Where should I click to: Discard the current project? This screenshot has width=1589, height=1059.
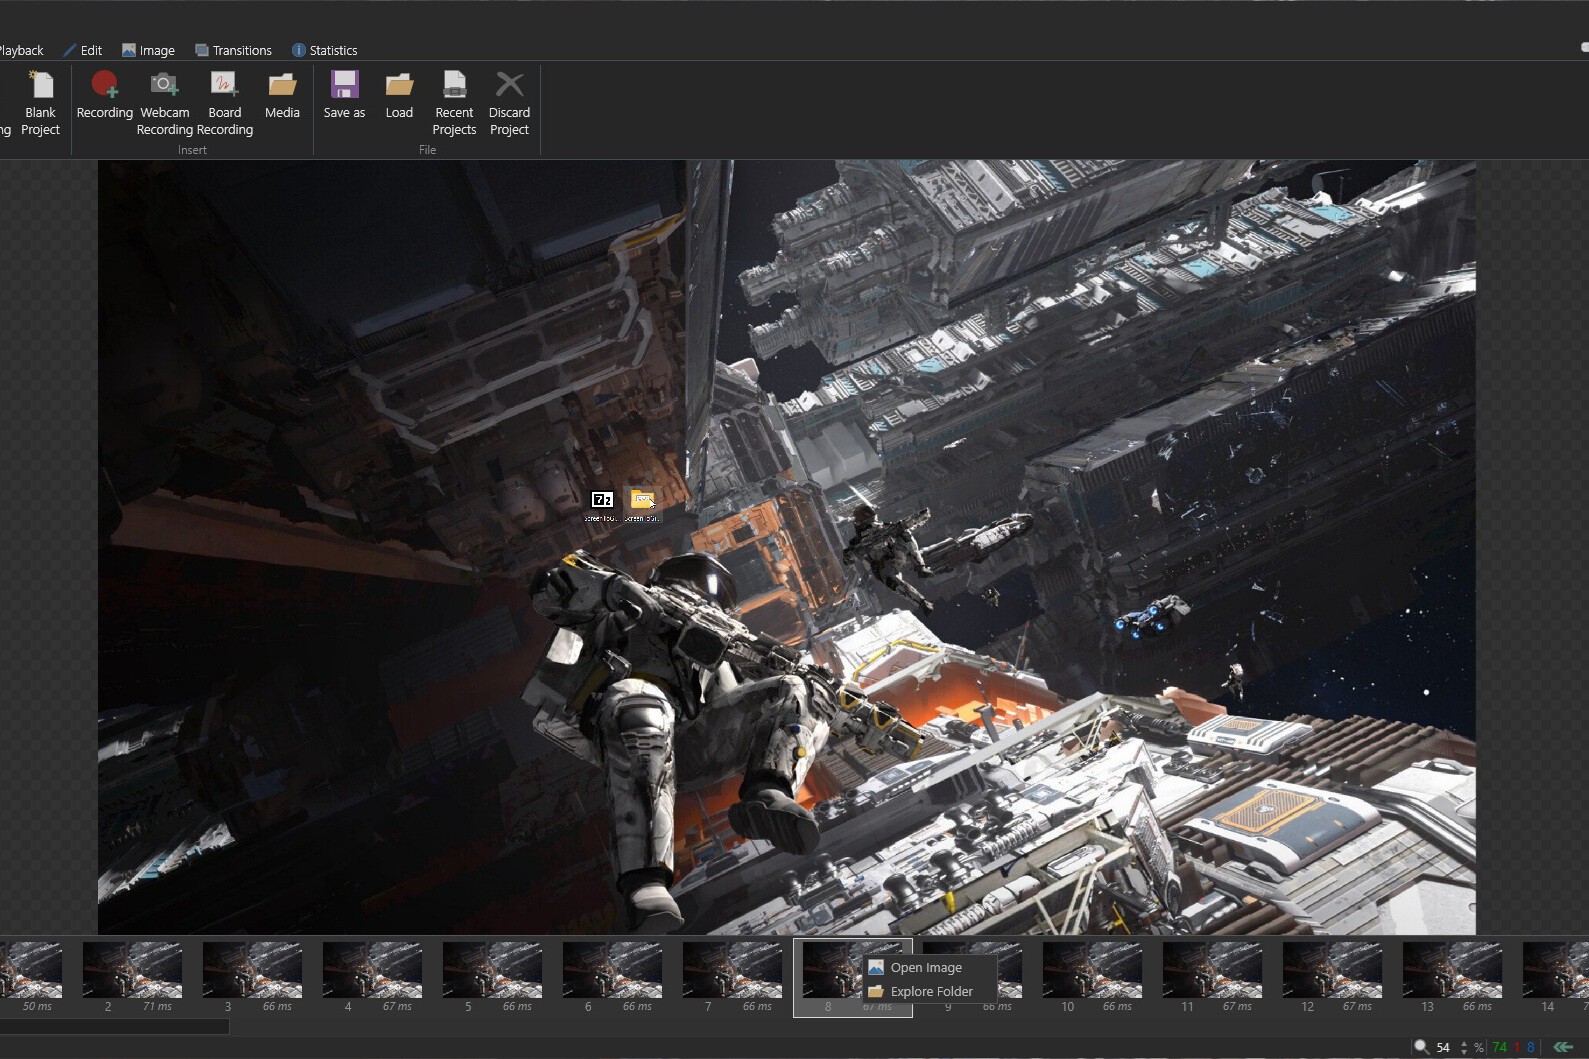click(x=509, y=103)
